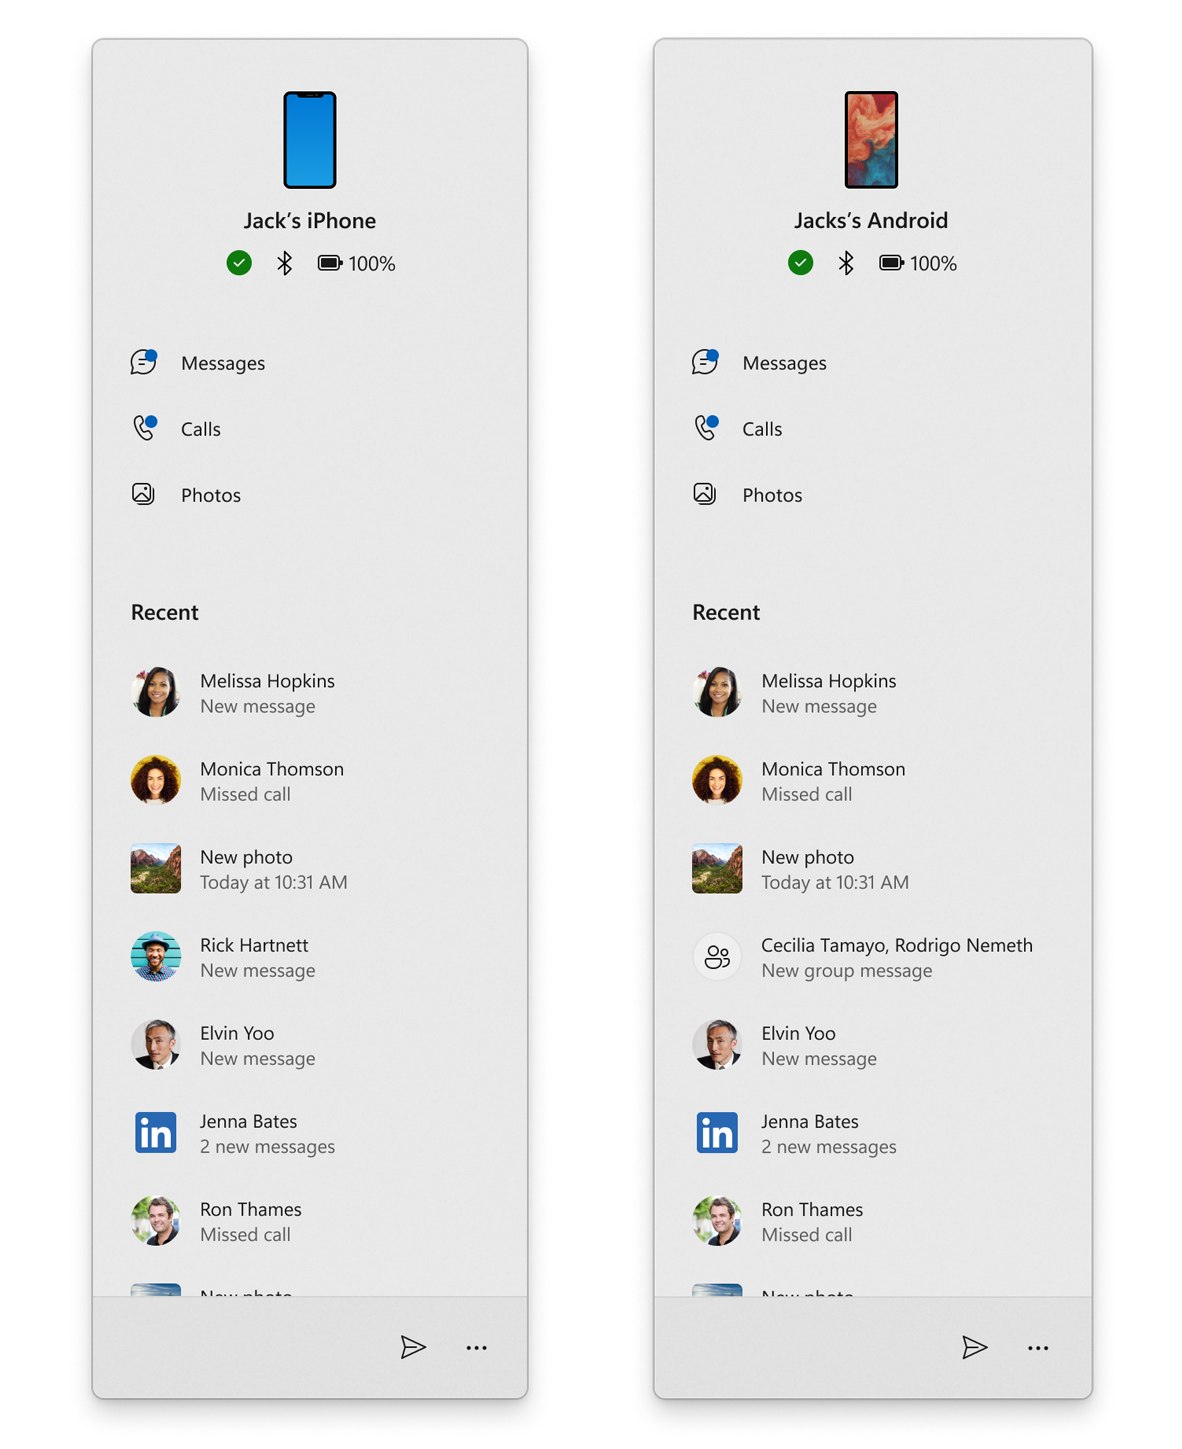Click the send icon in Android panel
This screenshot has height=1449, width=1182.
(975, 1347)
